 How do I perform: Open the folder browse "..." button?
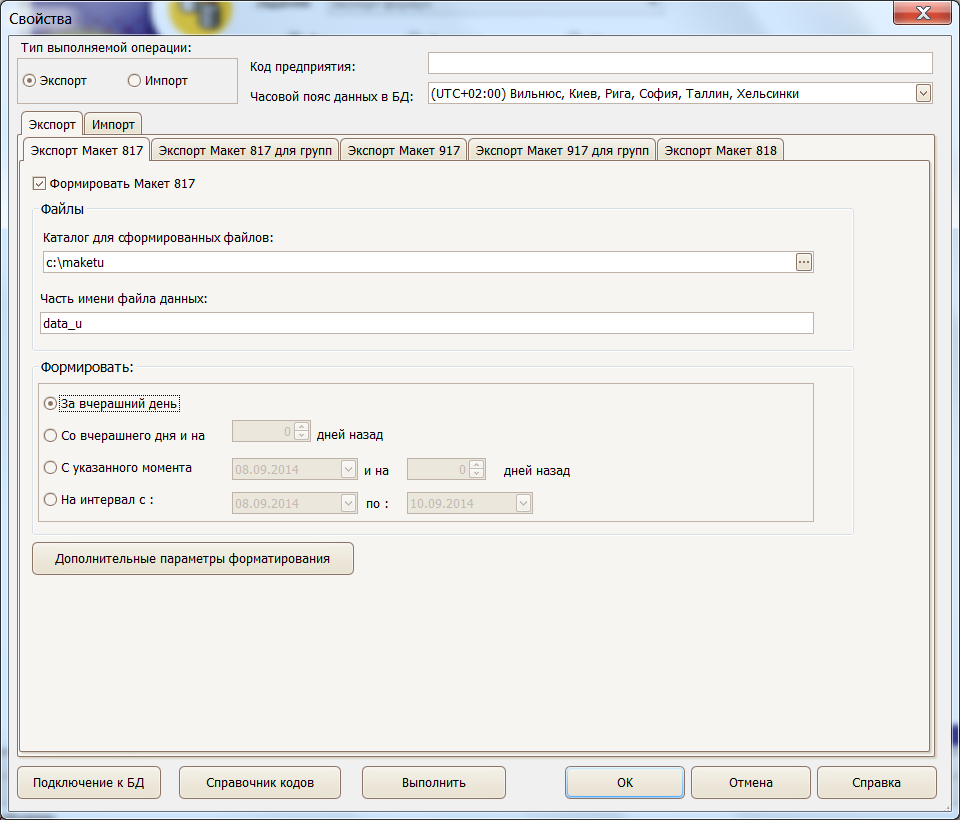tap(806, 262)
